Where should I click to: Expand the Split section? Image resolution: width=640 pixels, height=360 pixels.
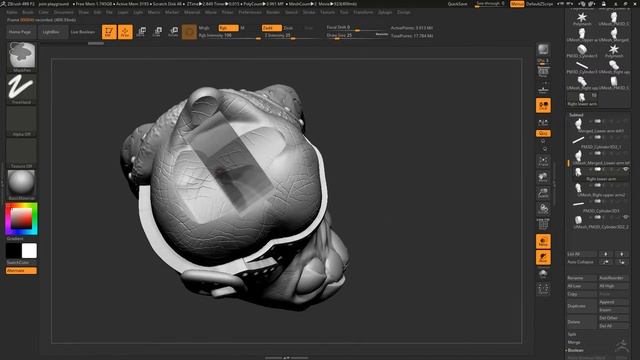click(572, 334)
